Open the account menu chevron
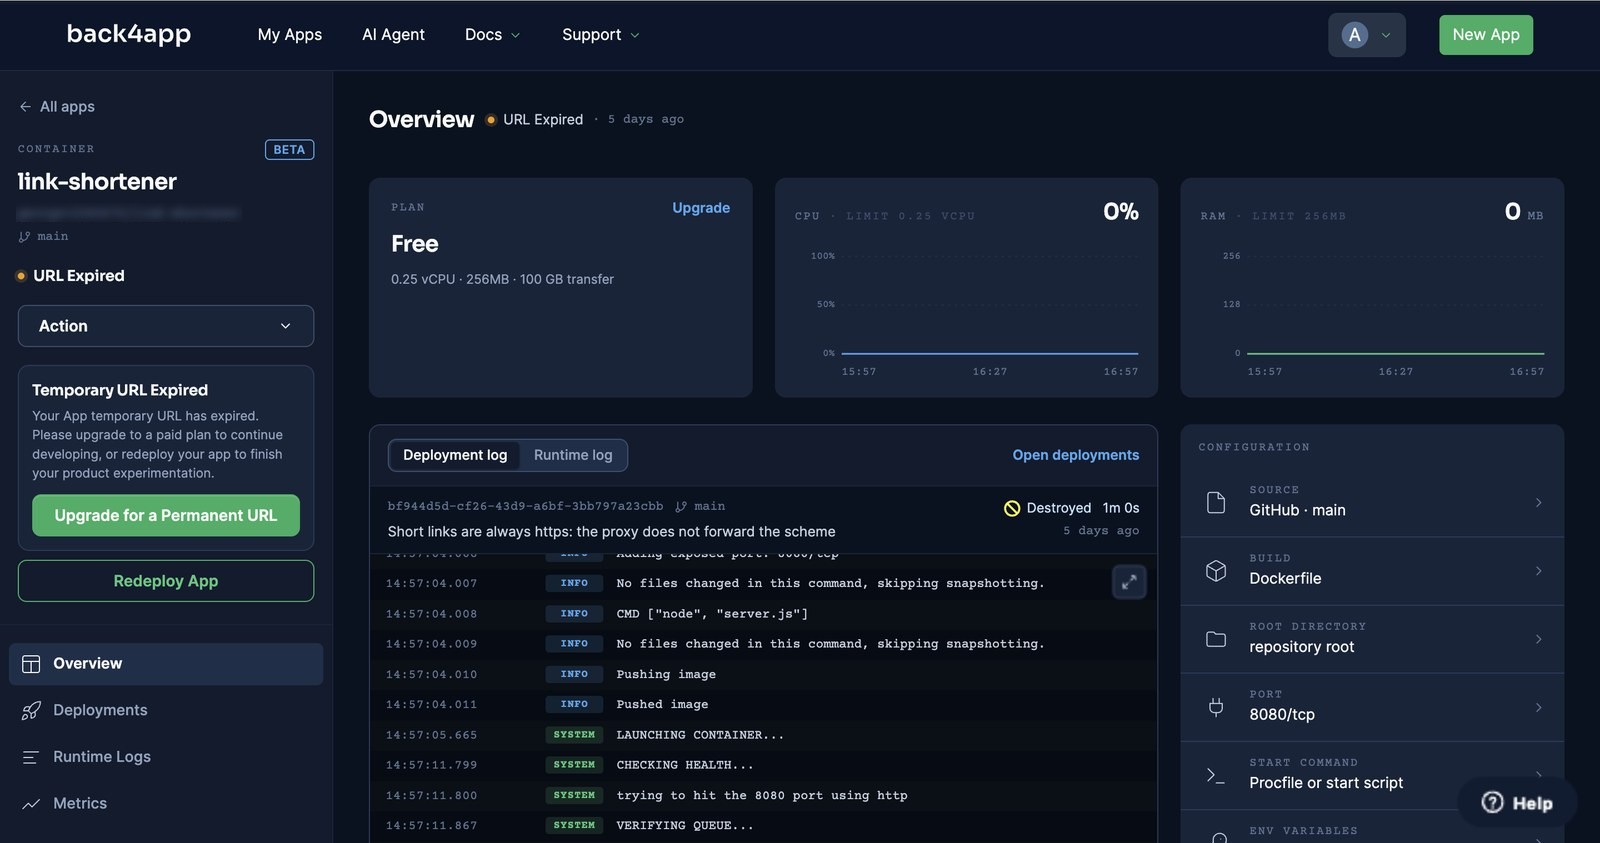The image size is (1600, 843). (x=1386, y=35)
